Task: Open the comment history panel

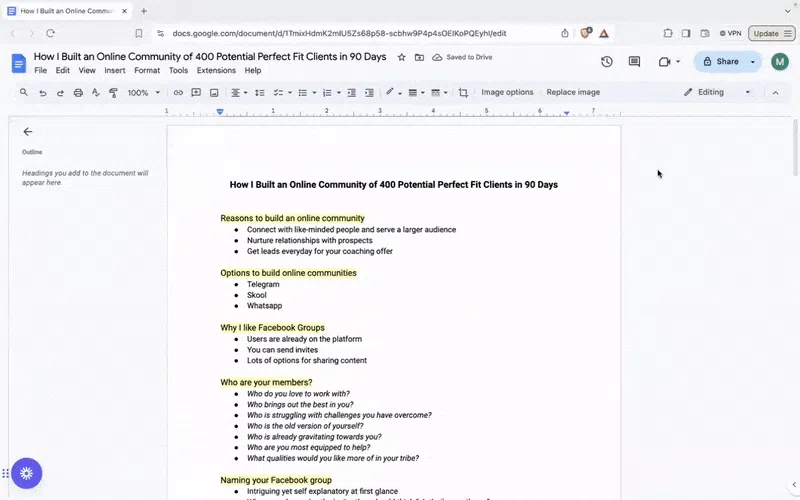Action: coord(634,62)
